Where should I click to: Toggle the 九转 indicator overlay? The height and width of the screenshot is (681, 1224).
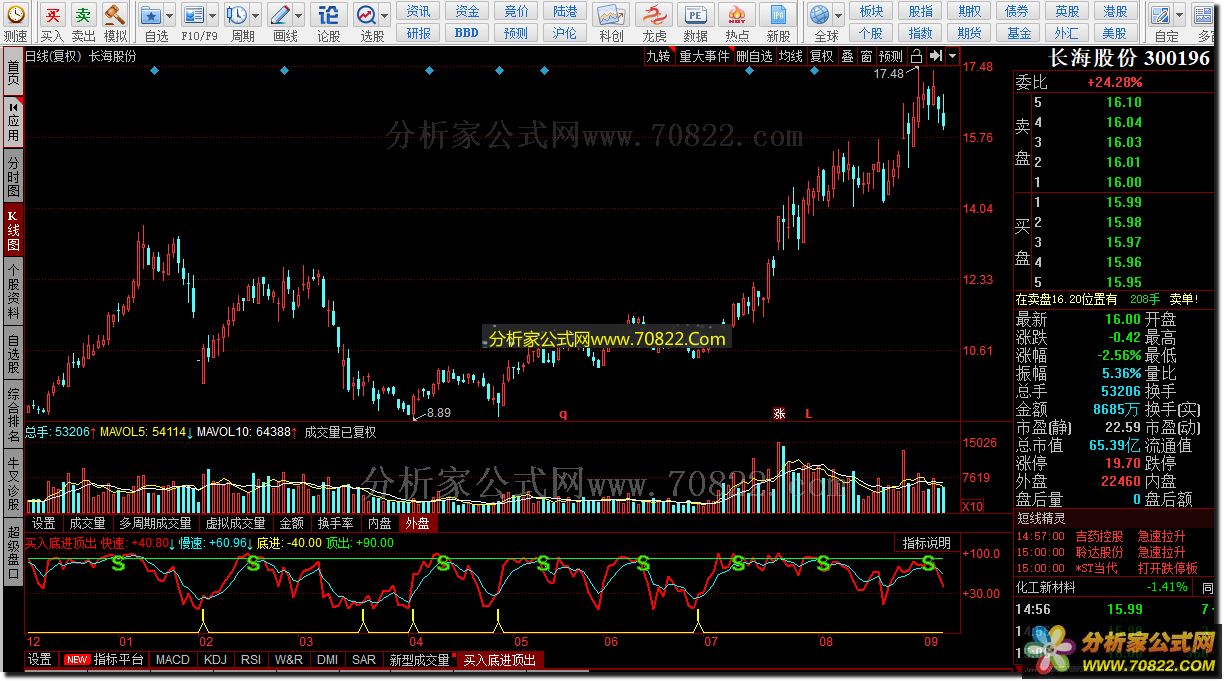point(657,57)
